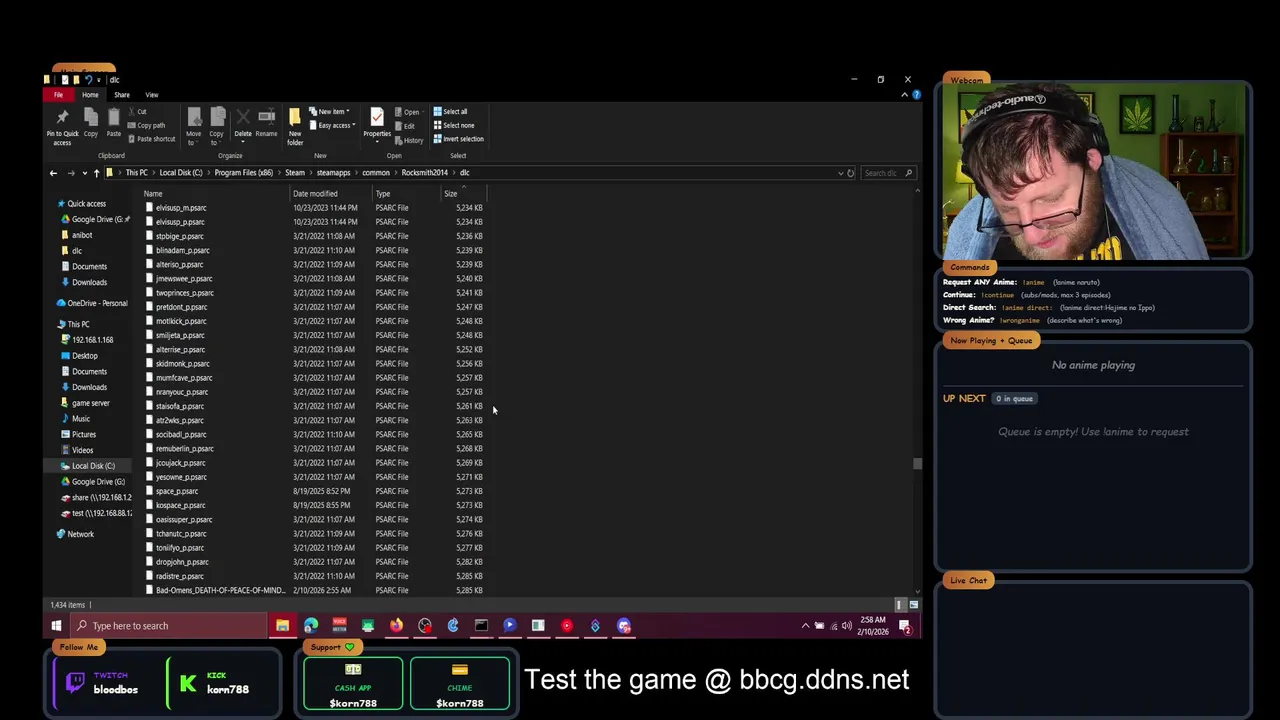Create a New folder from ribbon
This screenshot has width=1280, height=720.
click(295, 125)
